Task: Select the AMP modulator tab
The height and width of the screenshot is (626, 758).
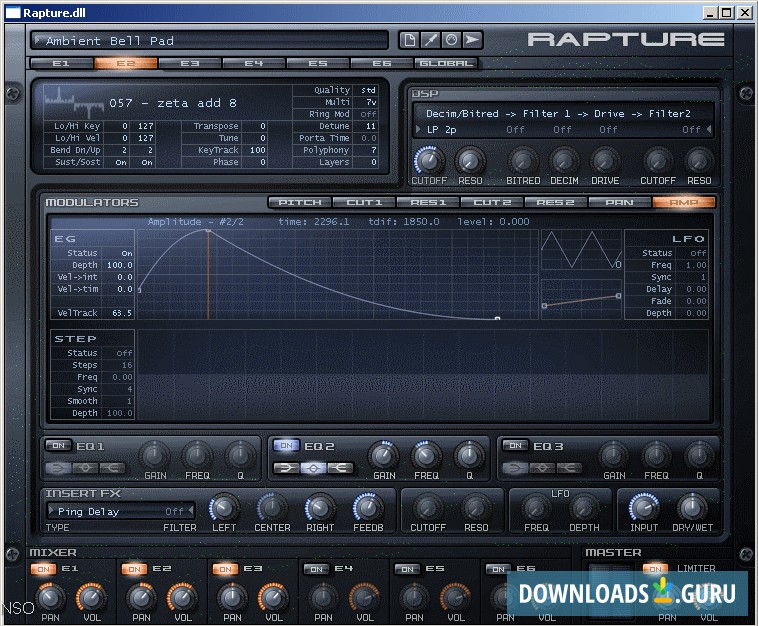Action: click(684, 202)
